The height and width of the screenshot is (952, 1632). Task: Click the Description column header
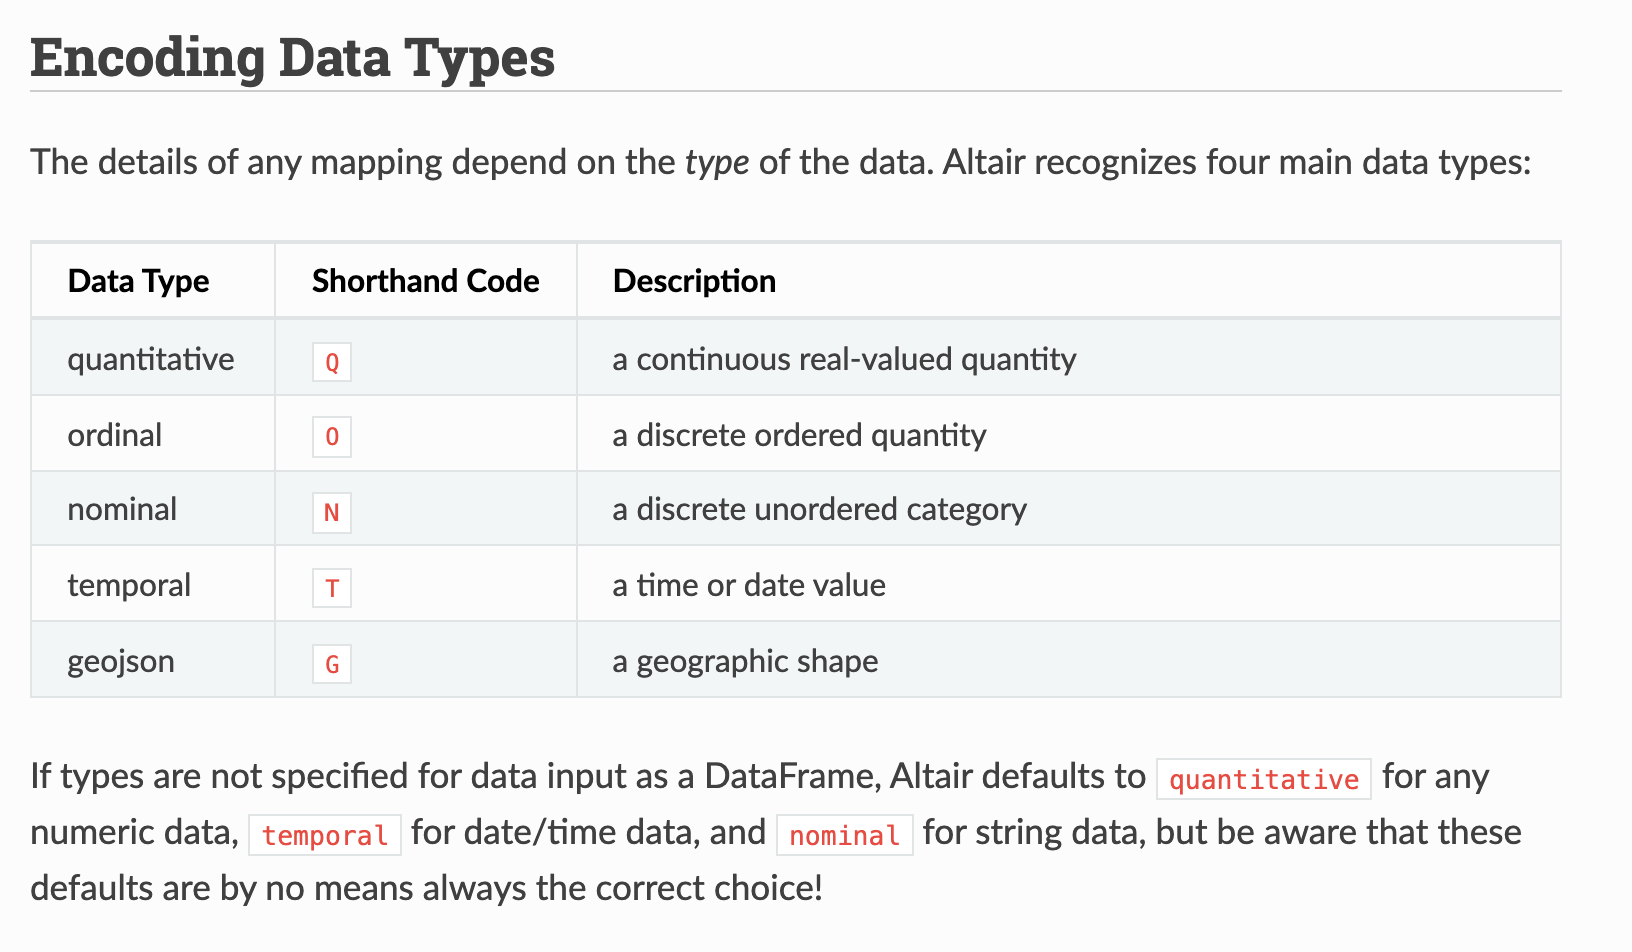coord(694,281)
